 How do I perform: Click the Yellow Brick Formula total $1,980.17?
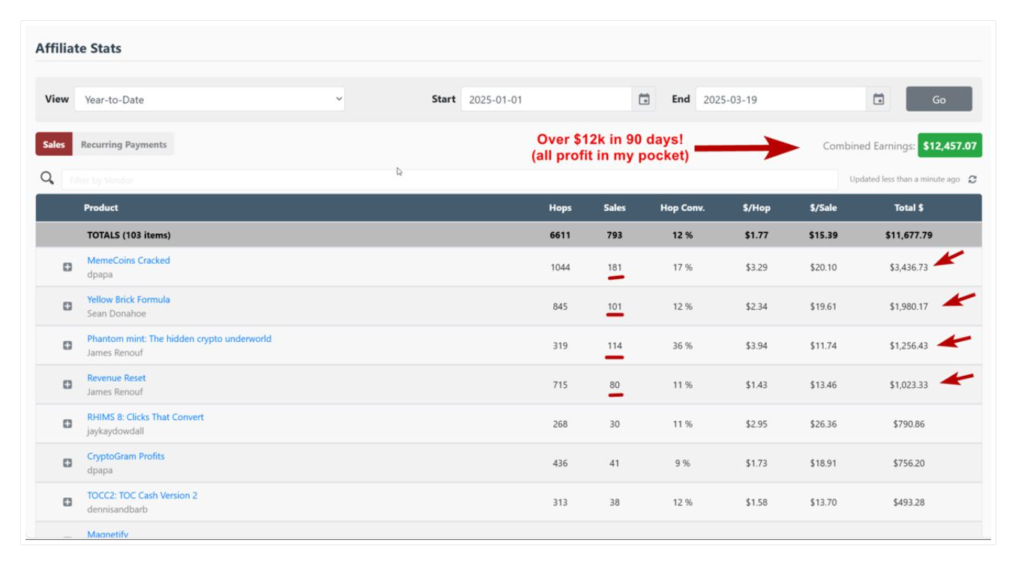click(x=908, y=306)
